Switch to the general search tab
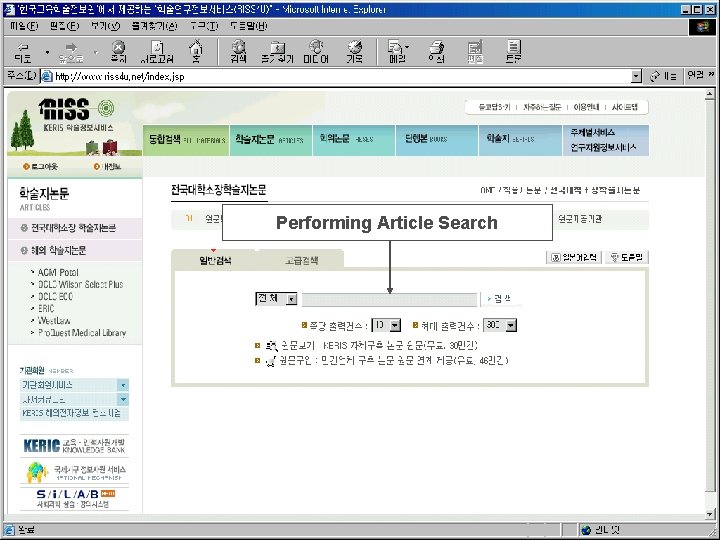Viewport: 720px width, 540px height. [x=215, y=260]
